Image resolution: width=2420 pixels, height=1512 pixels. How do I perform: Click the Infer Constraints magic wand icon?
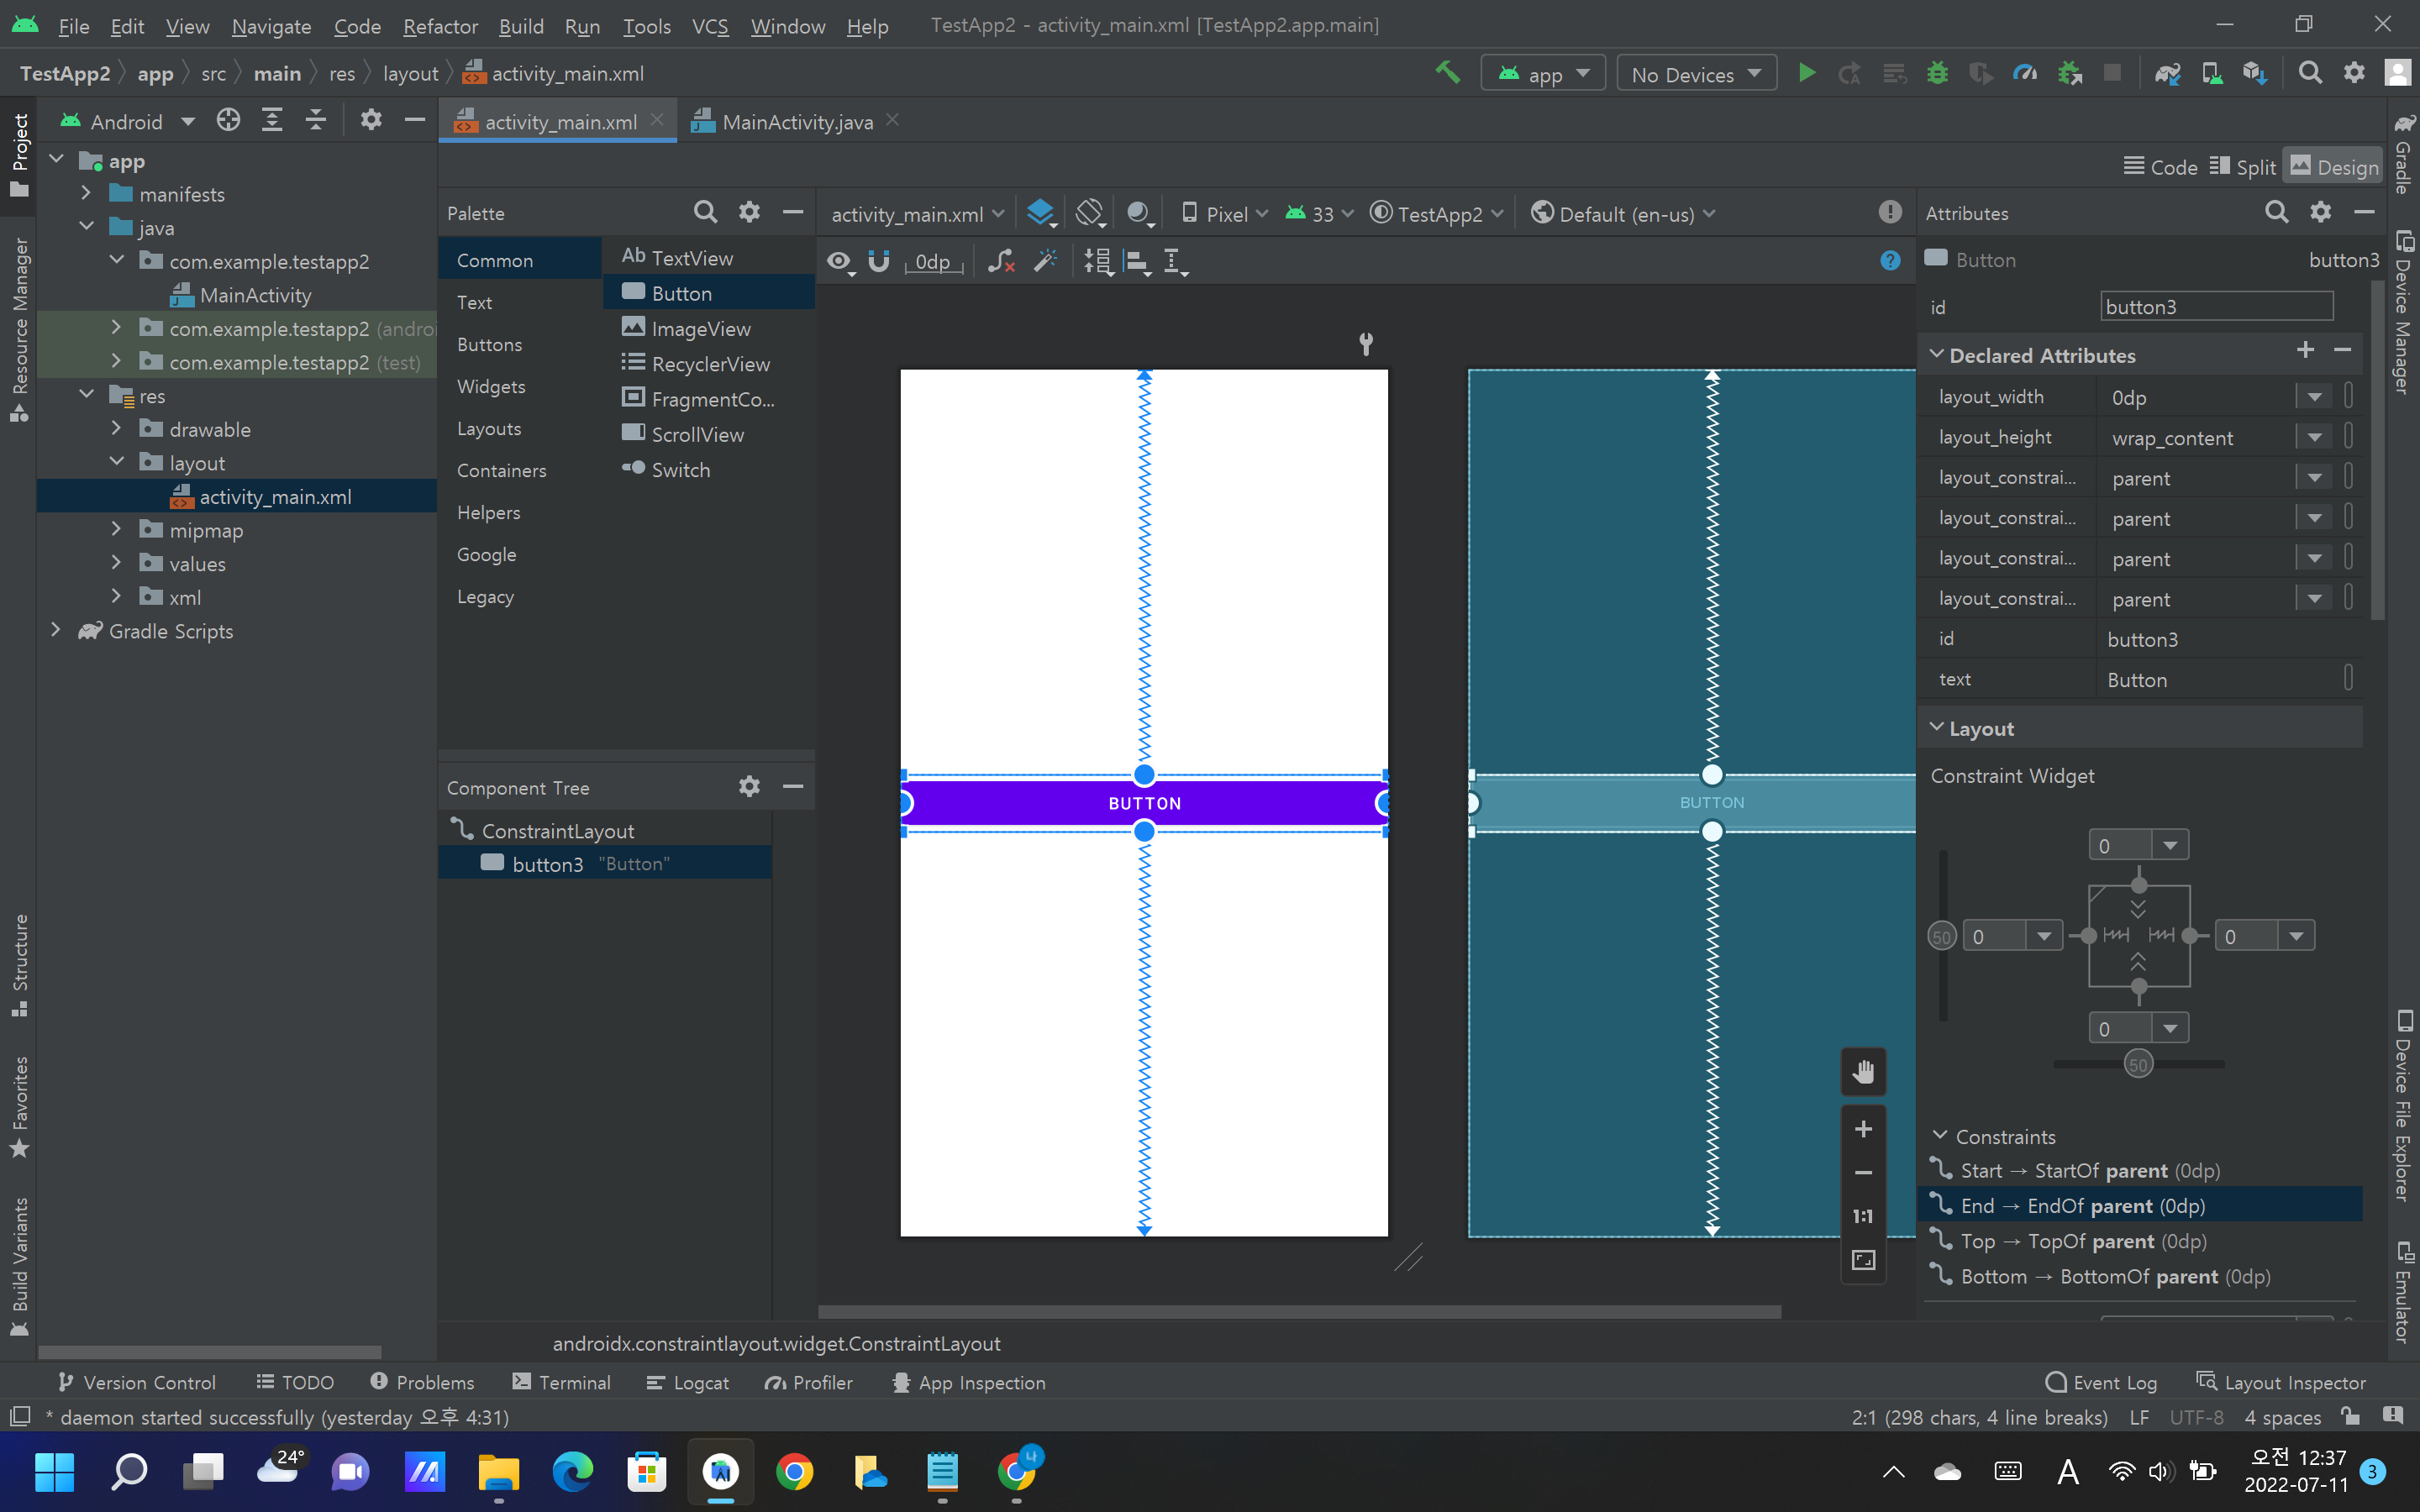[1045, 262]
